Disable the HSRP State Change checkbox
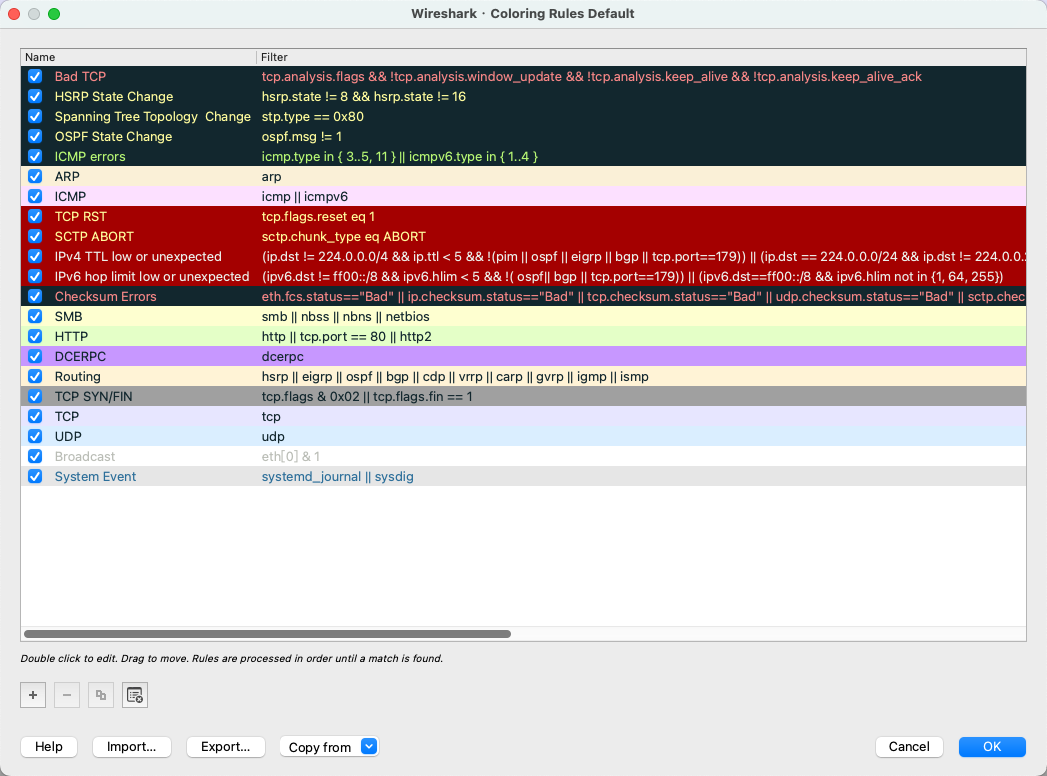The height and width of the screenshot is (776, 1047). (x=35, y=97)
